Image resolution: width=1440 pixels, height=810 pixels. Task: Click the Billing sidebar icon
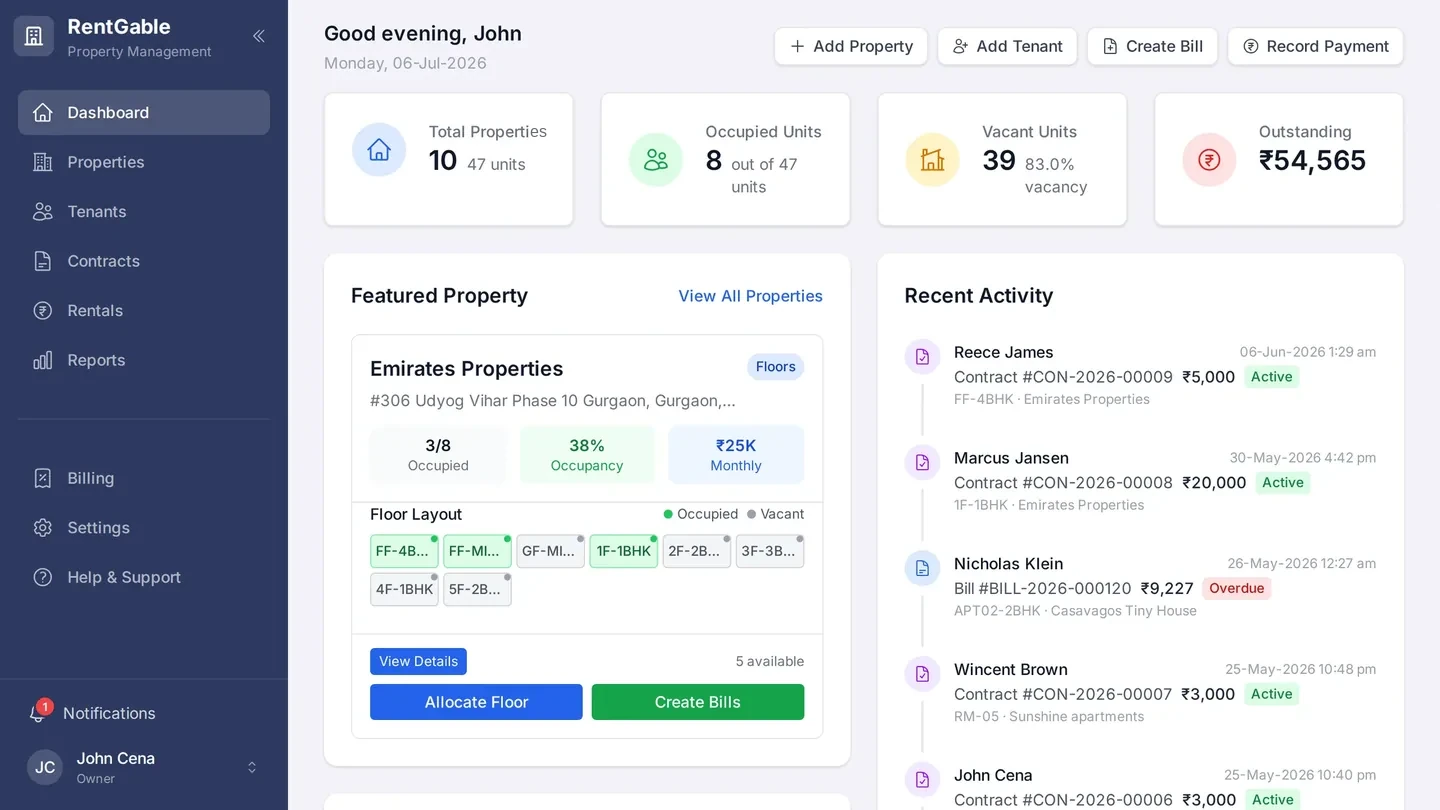pyautogui.click(x=42, y=478)
